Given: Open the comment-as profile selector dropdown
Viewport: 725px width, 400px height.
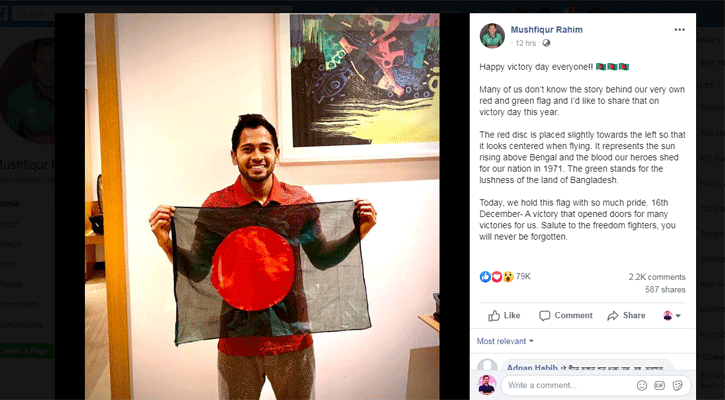Looking at the screenshot, I should [672, 315].
